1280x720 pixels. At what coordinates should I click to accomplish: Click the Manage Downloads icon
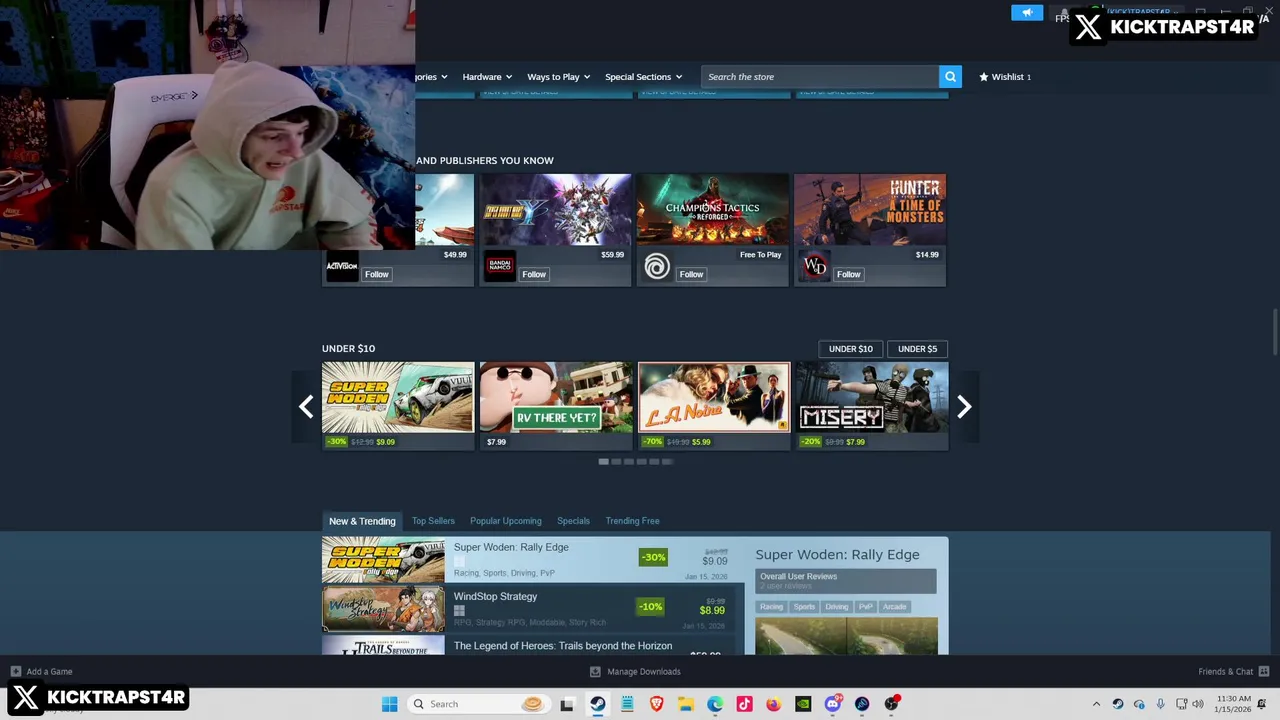(x=595, y=672)
